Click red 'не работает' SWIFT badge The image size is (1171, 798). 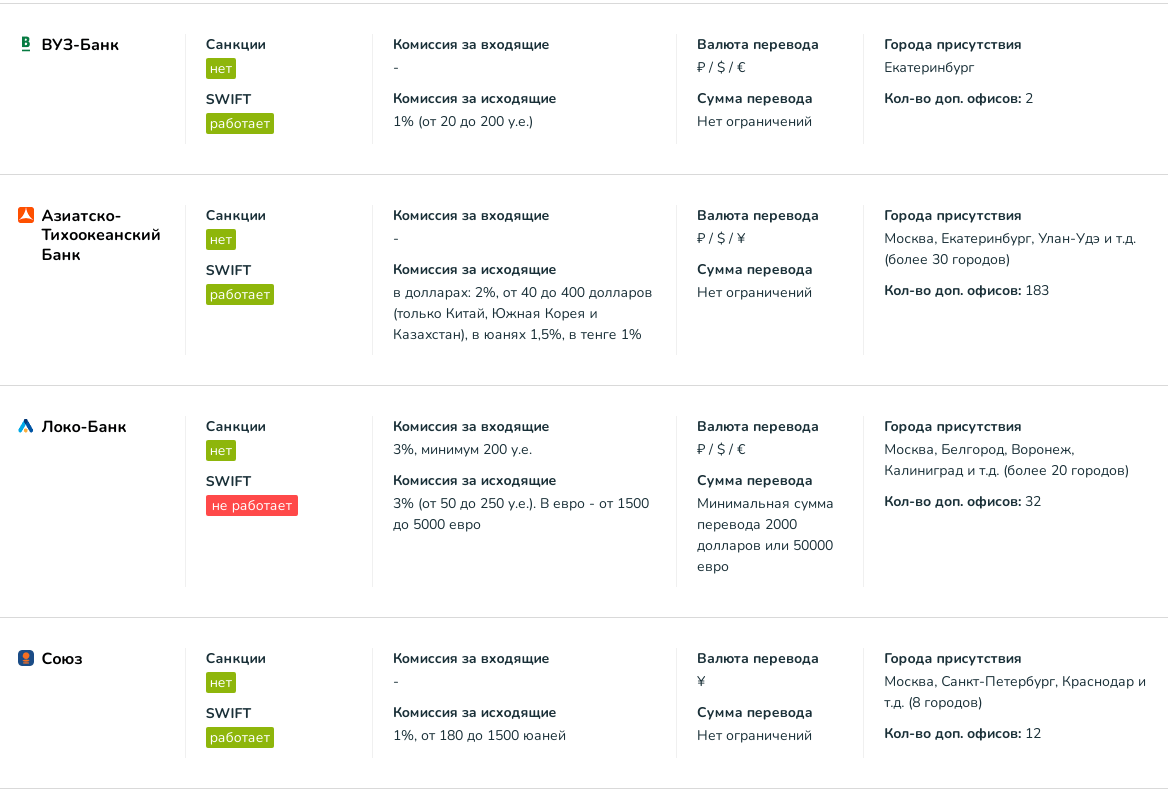click(252, 506)
